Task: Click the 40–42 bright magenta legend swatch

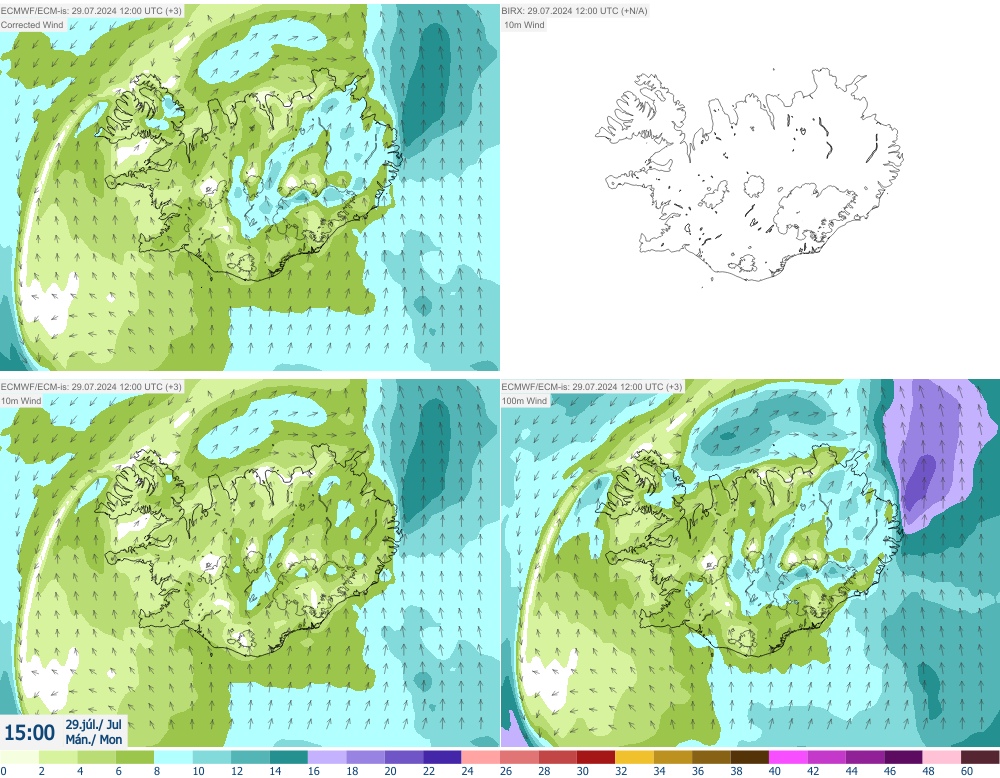Action: coord(788,757)
